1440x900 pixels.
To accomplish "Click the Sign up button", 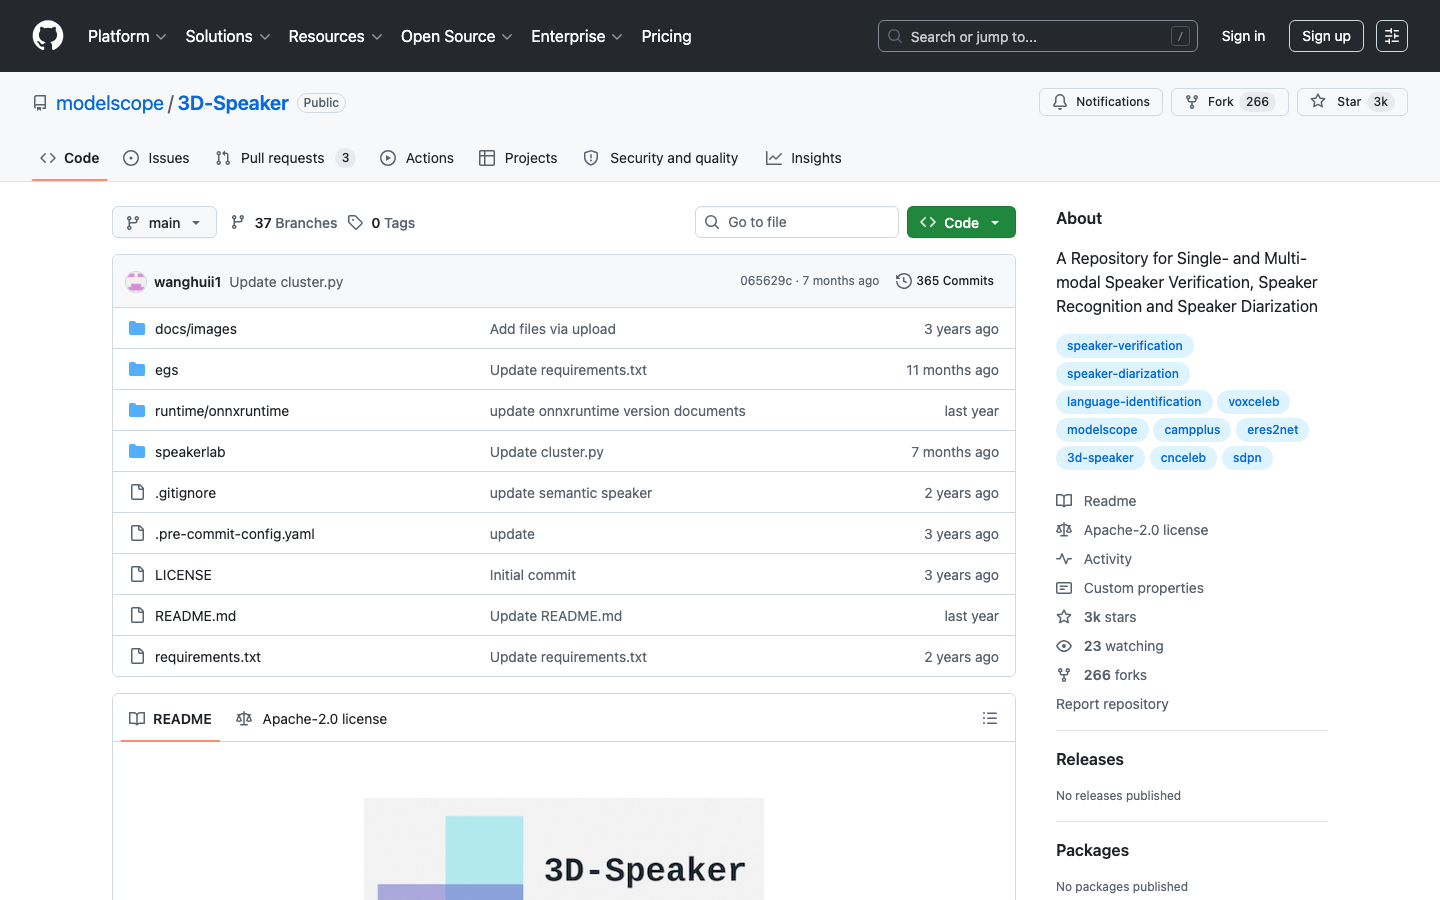I will [x=1326, y=36].
